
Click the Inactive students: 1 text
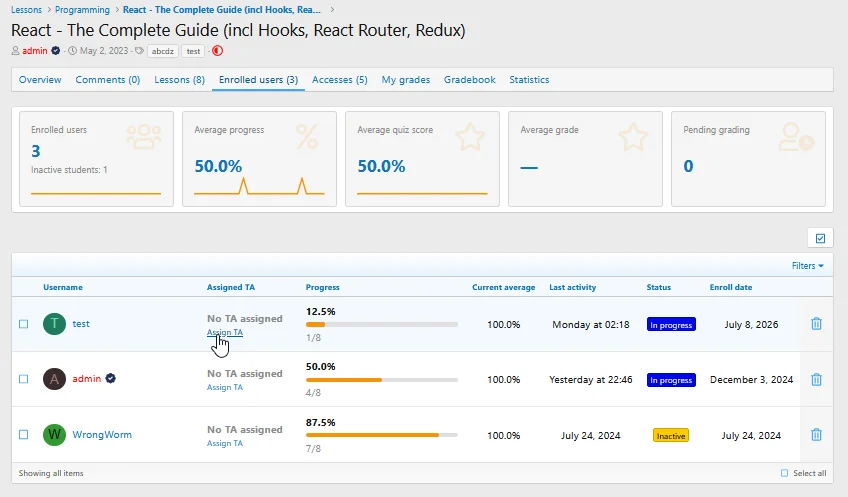(x=69, y=170)
